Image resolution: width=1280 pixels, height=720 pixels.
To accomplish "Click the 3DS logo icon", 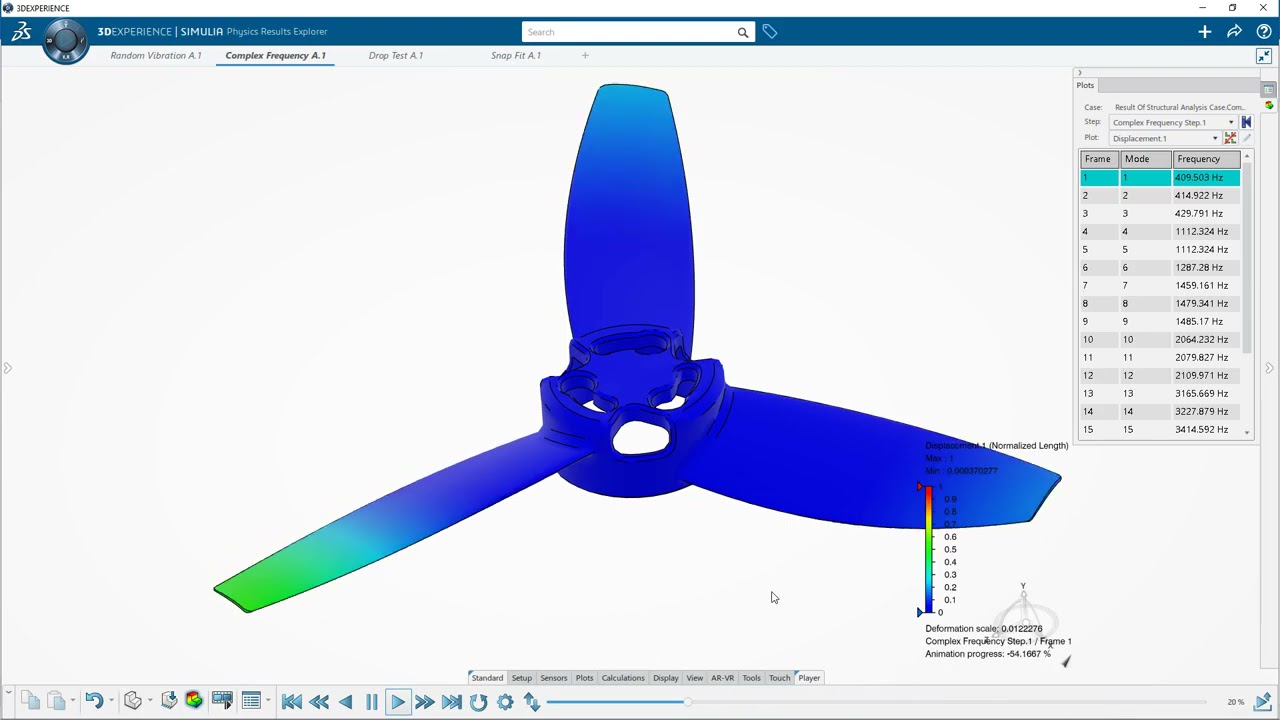I will click(x=21, y=32).
